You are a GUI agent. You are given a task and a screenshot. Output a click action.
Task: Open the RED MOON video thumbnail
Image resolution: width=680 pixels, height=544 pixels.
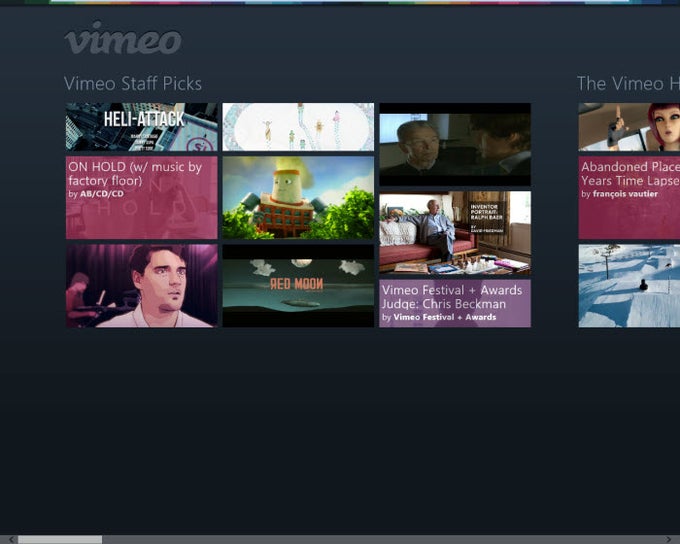298,286
